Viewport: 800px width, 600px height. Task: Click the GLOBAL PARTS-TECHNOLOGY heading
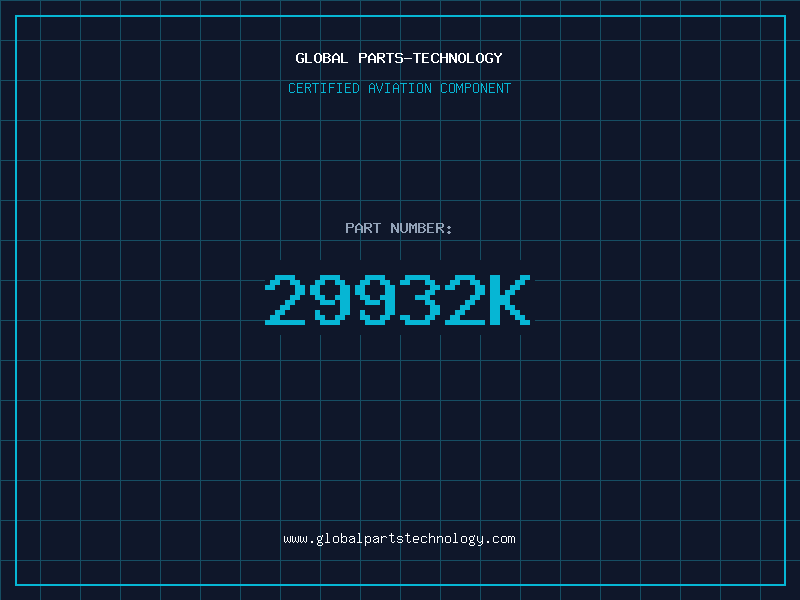399,58
